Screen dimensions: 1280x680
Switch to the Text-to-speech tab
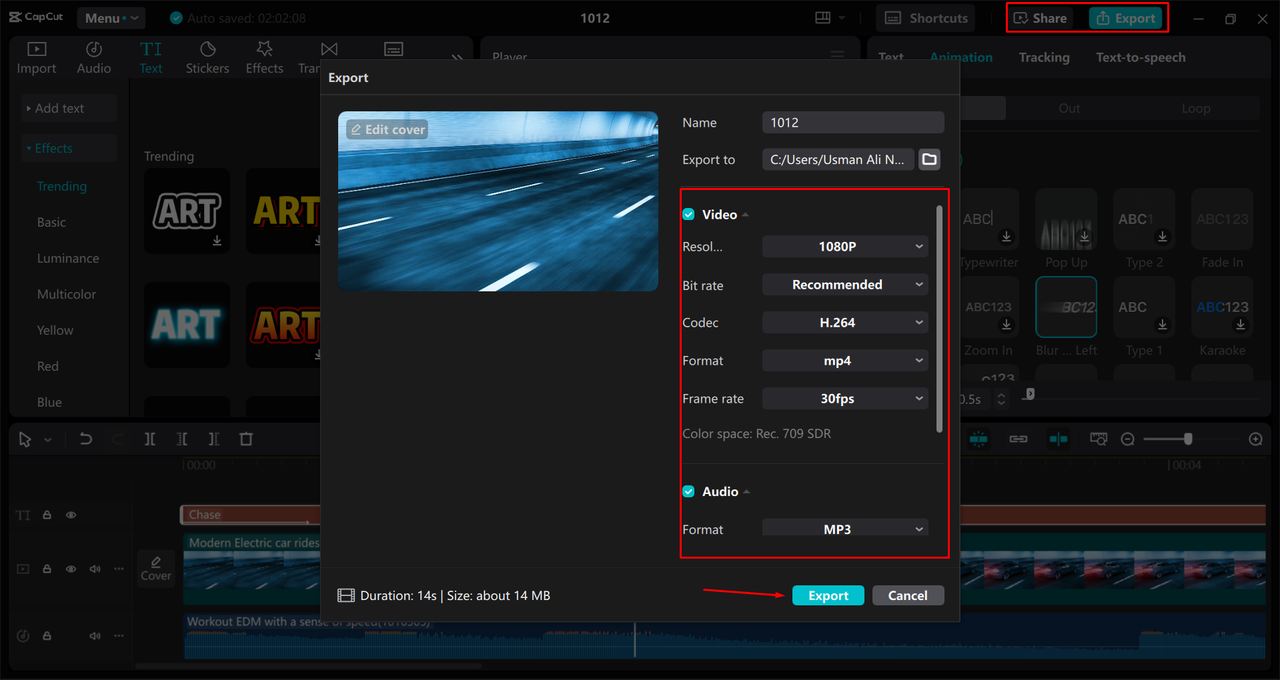(x=1141, y=57)
